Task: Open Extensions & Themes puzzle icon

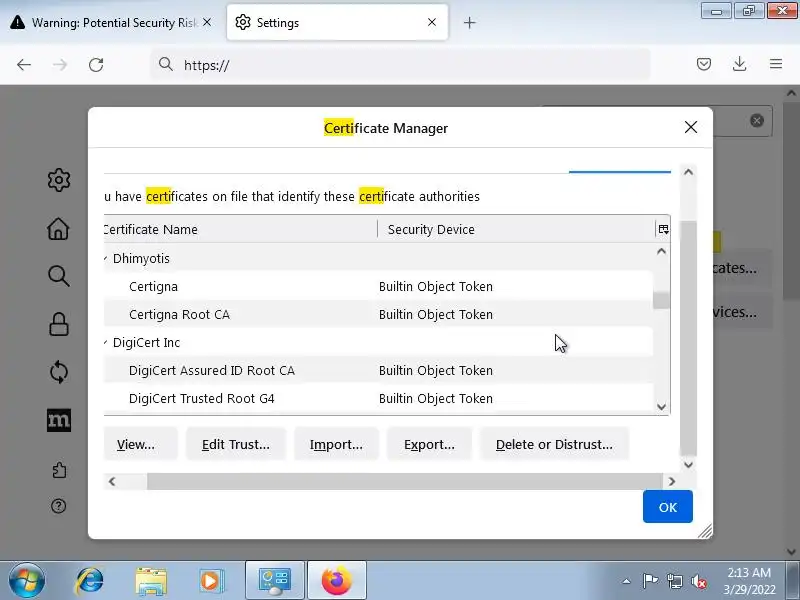Action: 59,469
